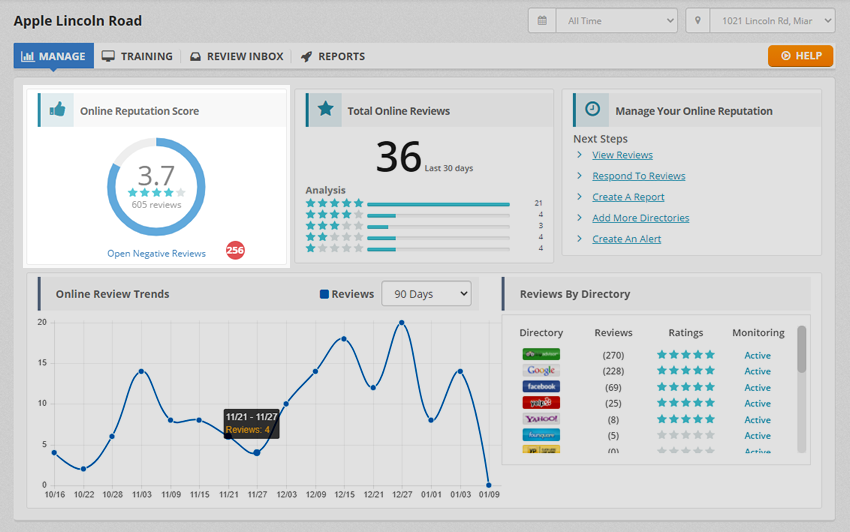Toggle the Reviews series in chart legend
This screenshot has width=850, height=532.
click(x=346, y=294)
